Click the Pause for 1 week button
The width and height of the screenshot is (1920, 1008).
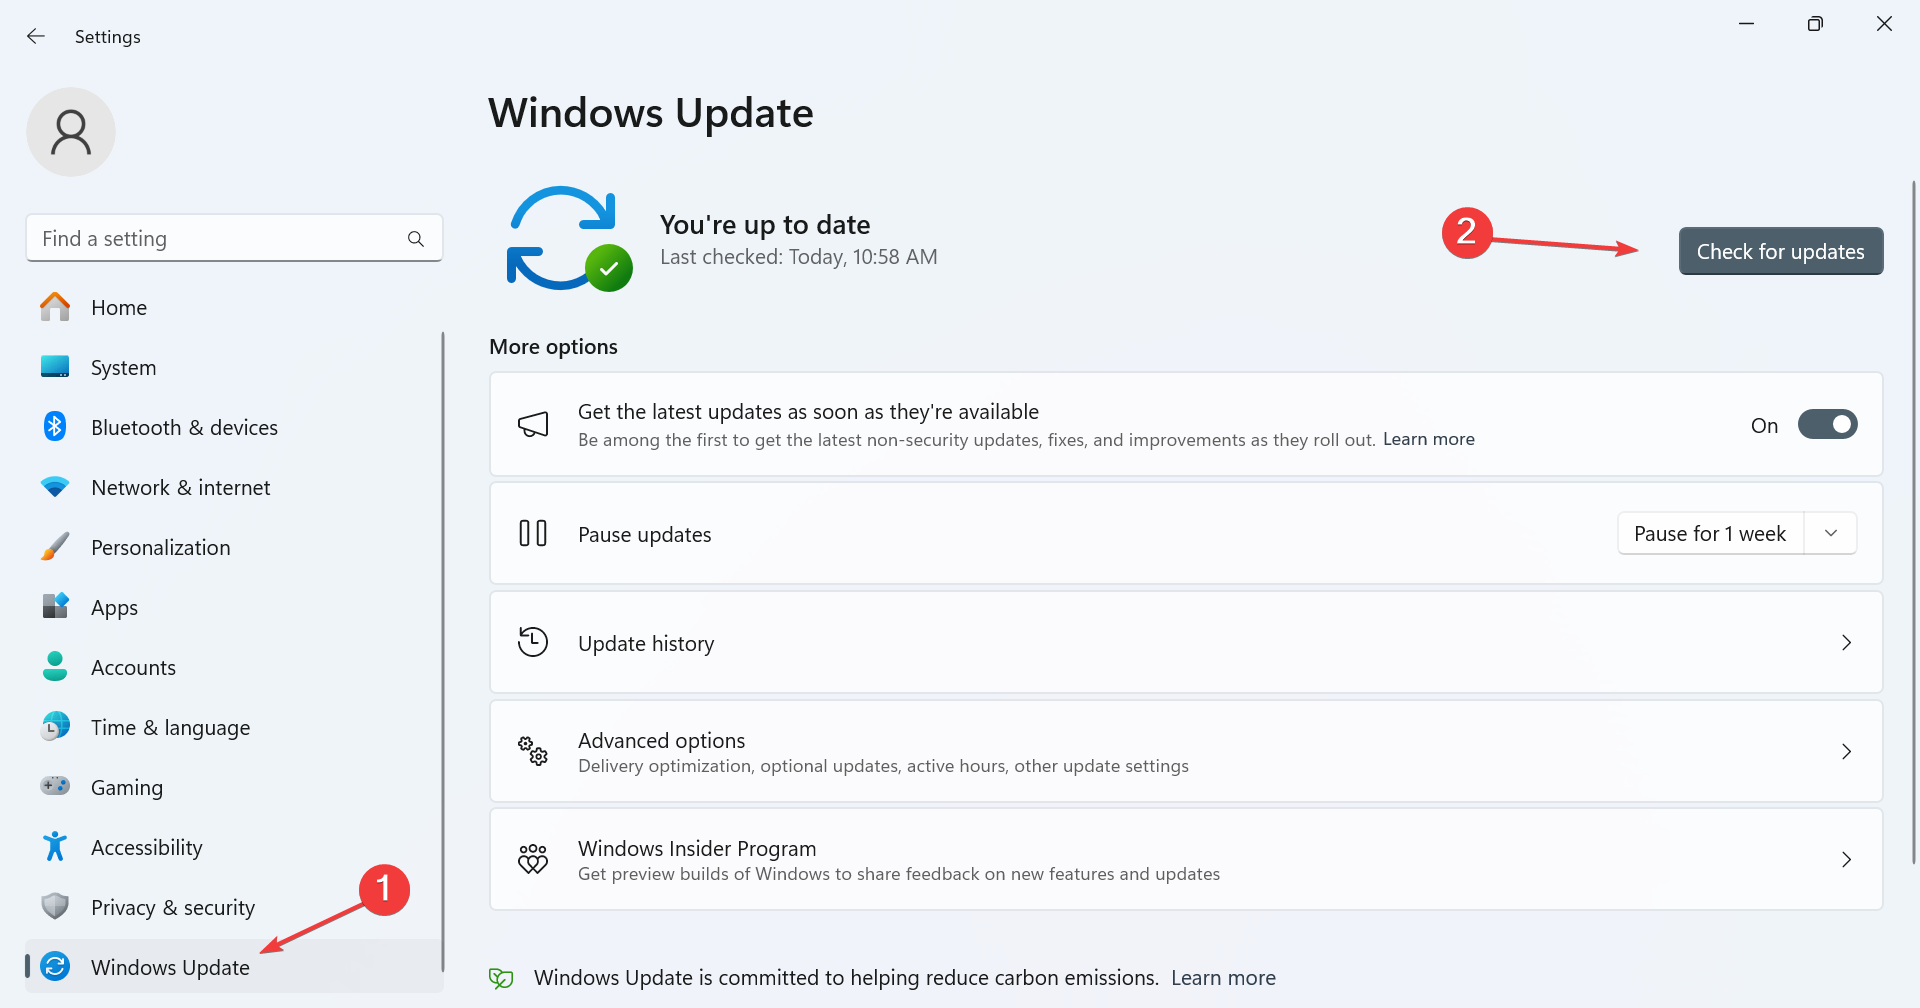click(x=1710, y=534)
